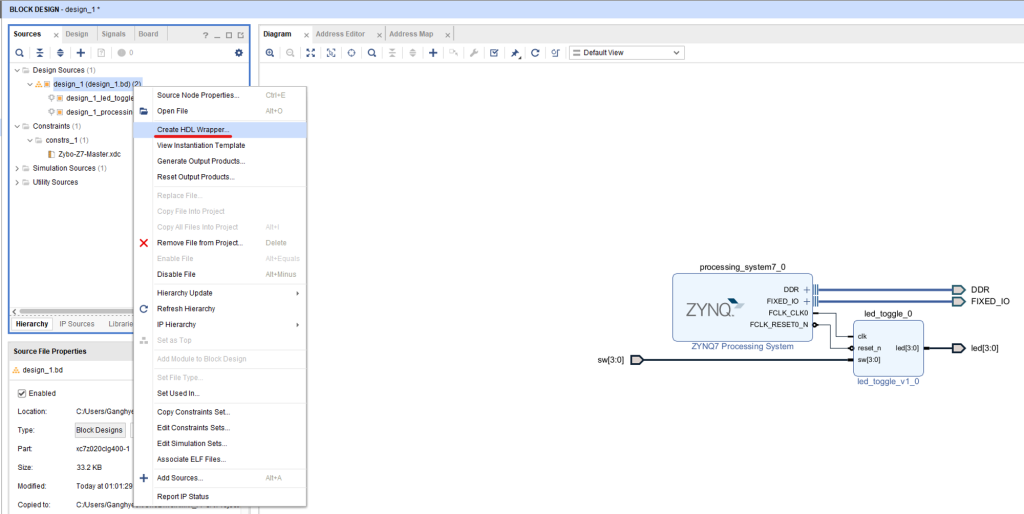Click crosshair select area icon in Diagram toolbar
This screenshot has width=1024, height=514.
pyautogui.click(x=351, y=53)
